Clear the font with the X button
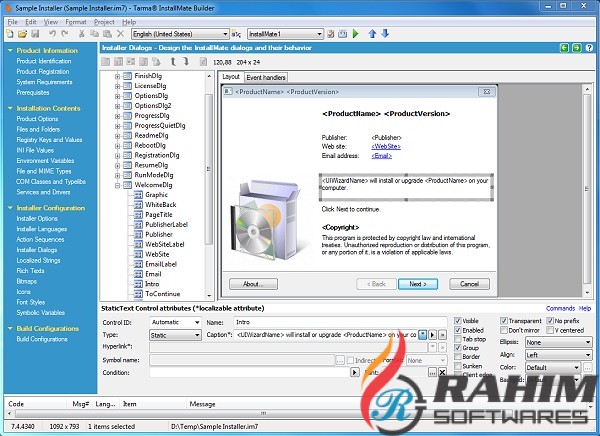This screenshot has width=600, height=436. (x=442, y=372)
